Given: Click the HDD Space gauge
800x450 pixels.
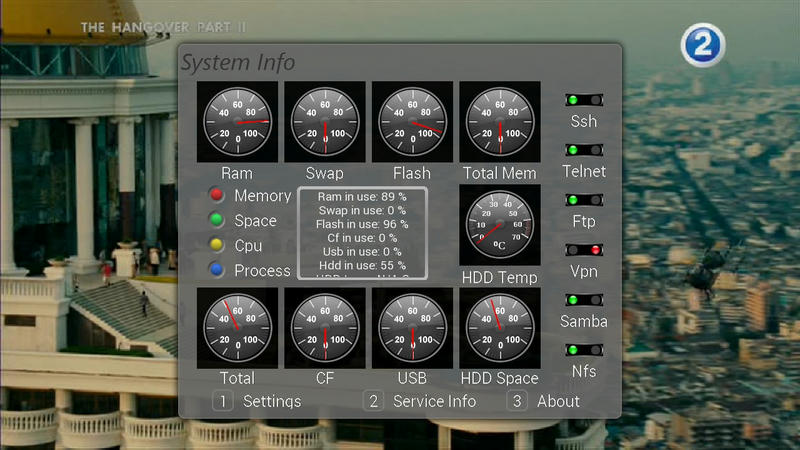Looking at the screenshot, I should point(500,328).
